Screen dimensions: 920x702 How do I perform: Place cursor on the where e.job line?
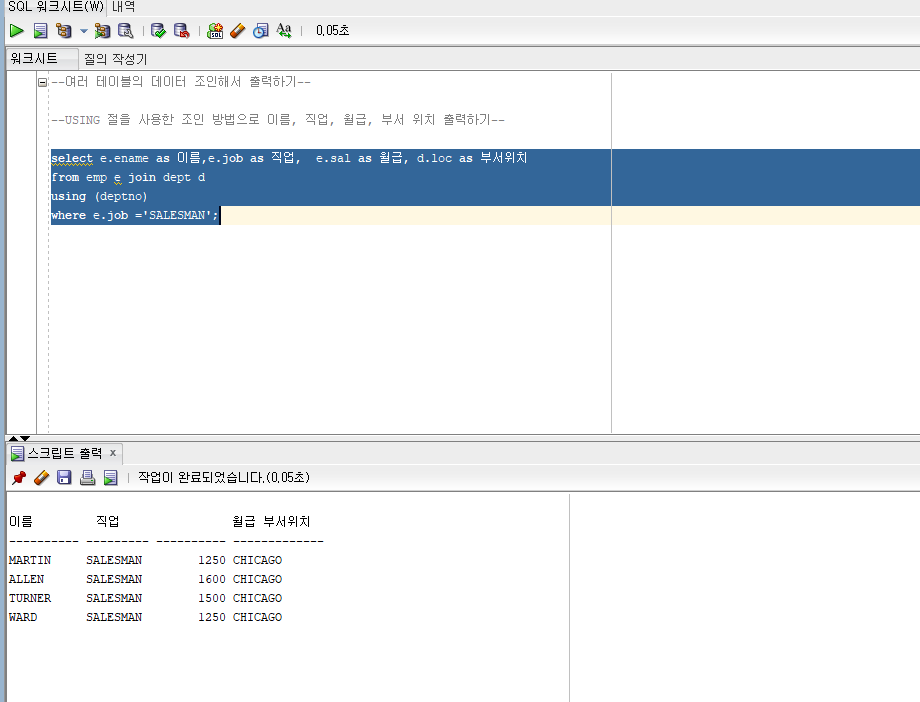(x=135, y=215)
